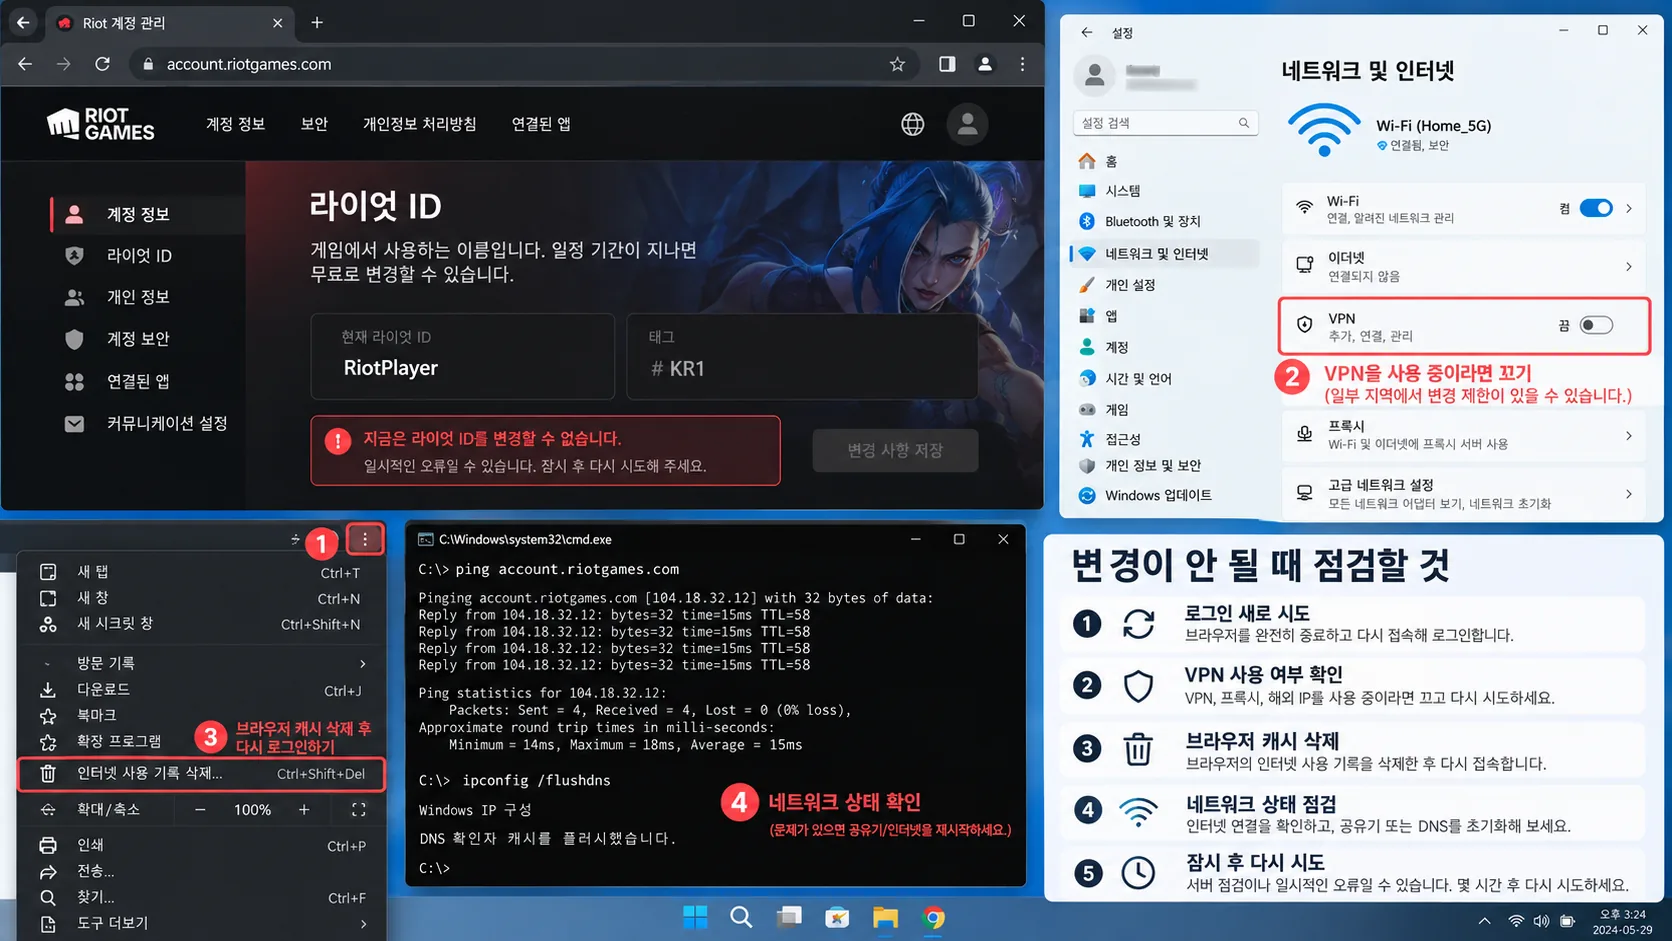This screenshot has width=1672, height=941.
Task: Toggle the VPN switch
Action: pos(1596,325)
